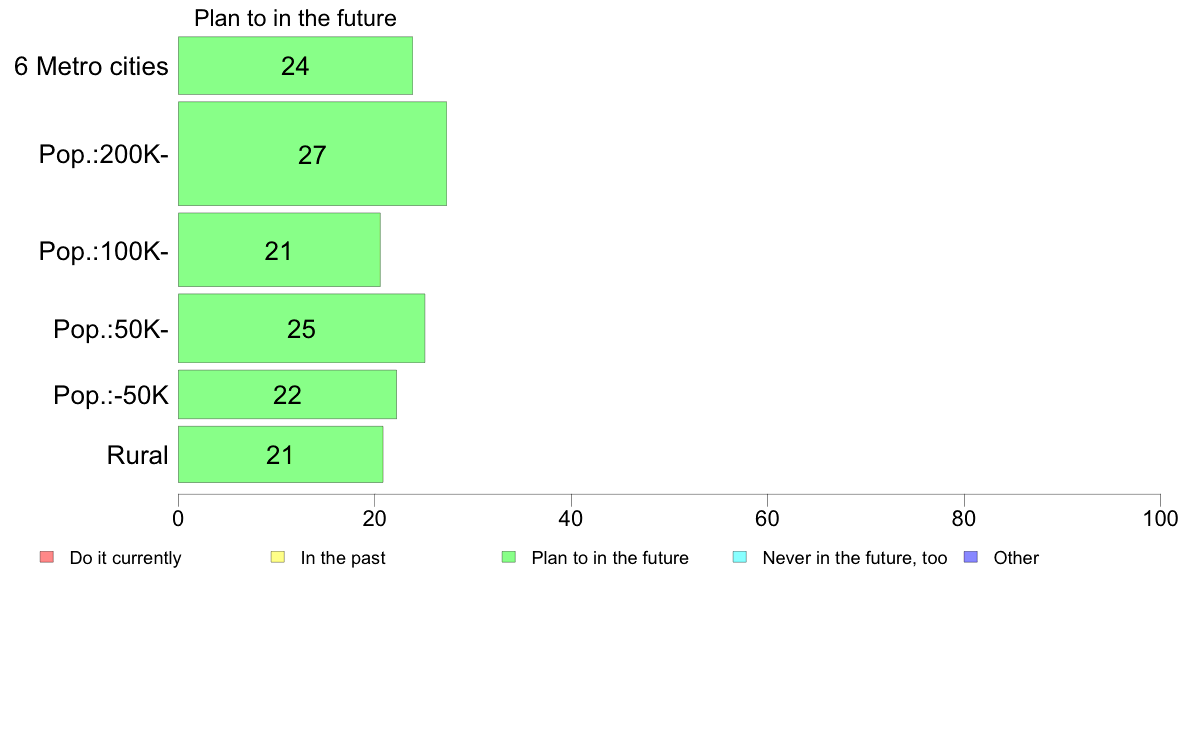Click the In the past legend text
The width and height of the screenshot is (1188, 736).
coord(343,558)
